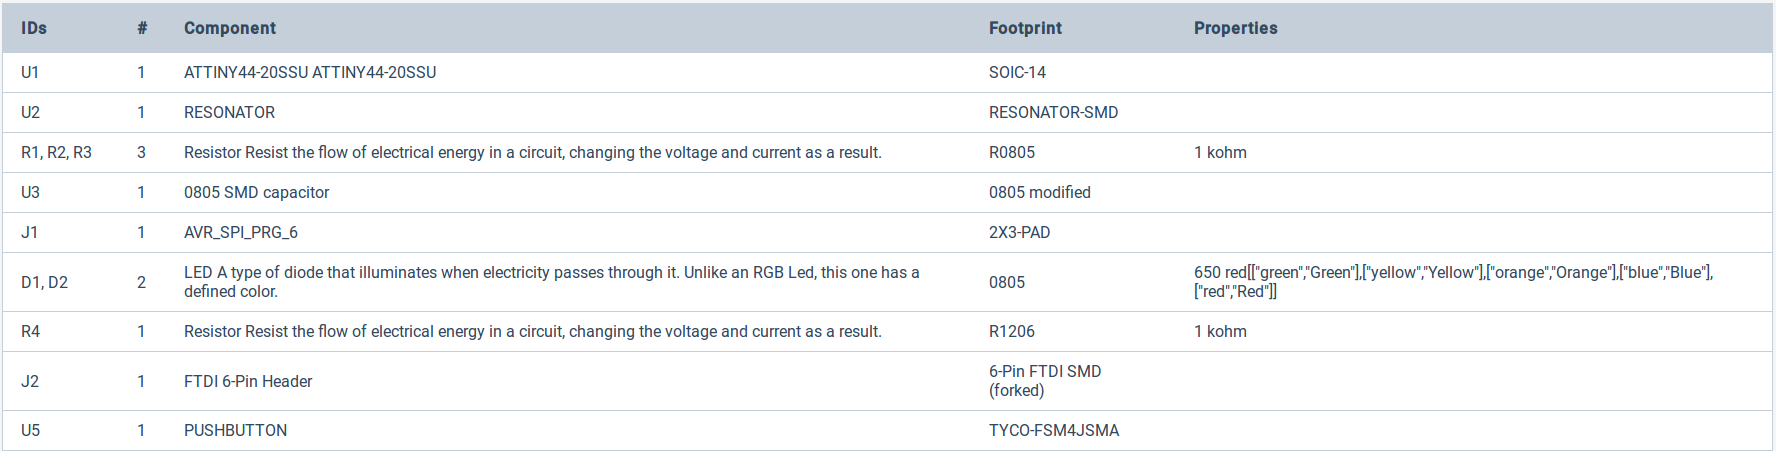Click the AVR_SPI_PRG_6 component
The image size is (1776, 451).
[x=241, y=232]
